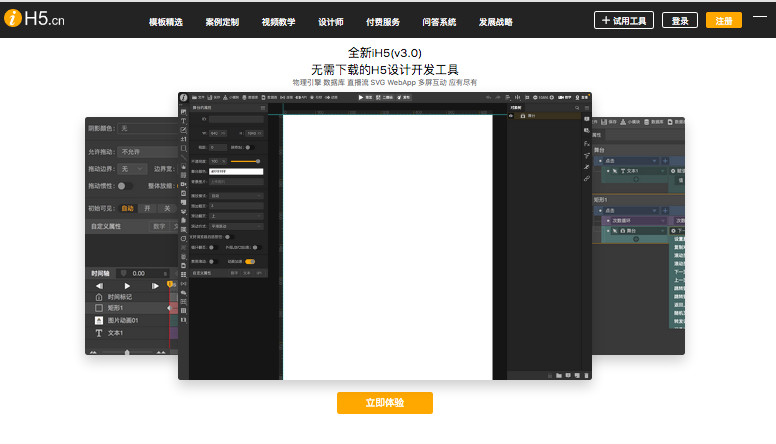
Task: Toggle the stage eye icon in object tree
Action: tap(511, 116)
